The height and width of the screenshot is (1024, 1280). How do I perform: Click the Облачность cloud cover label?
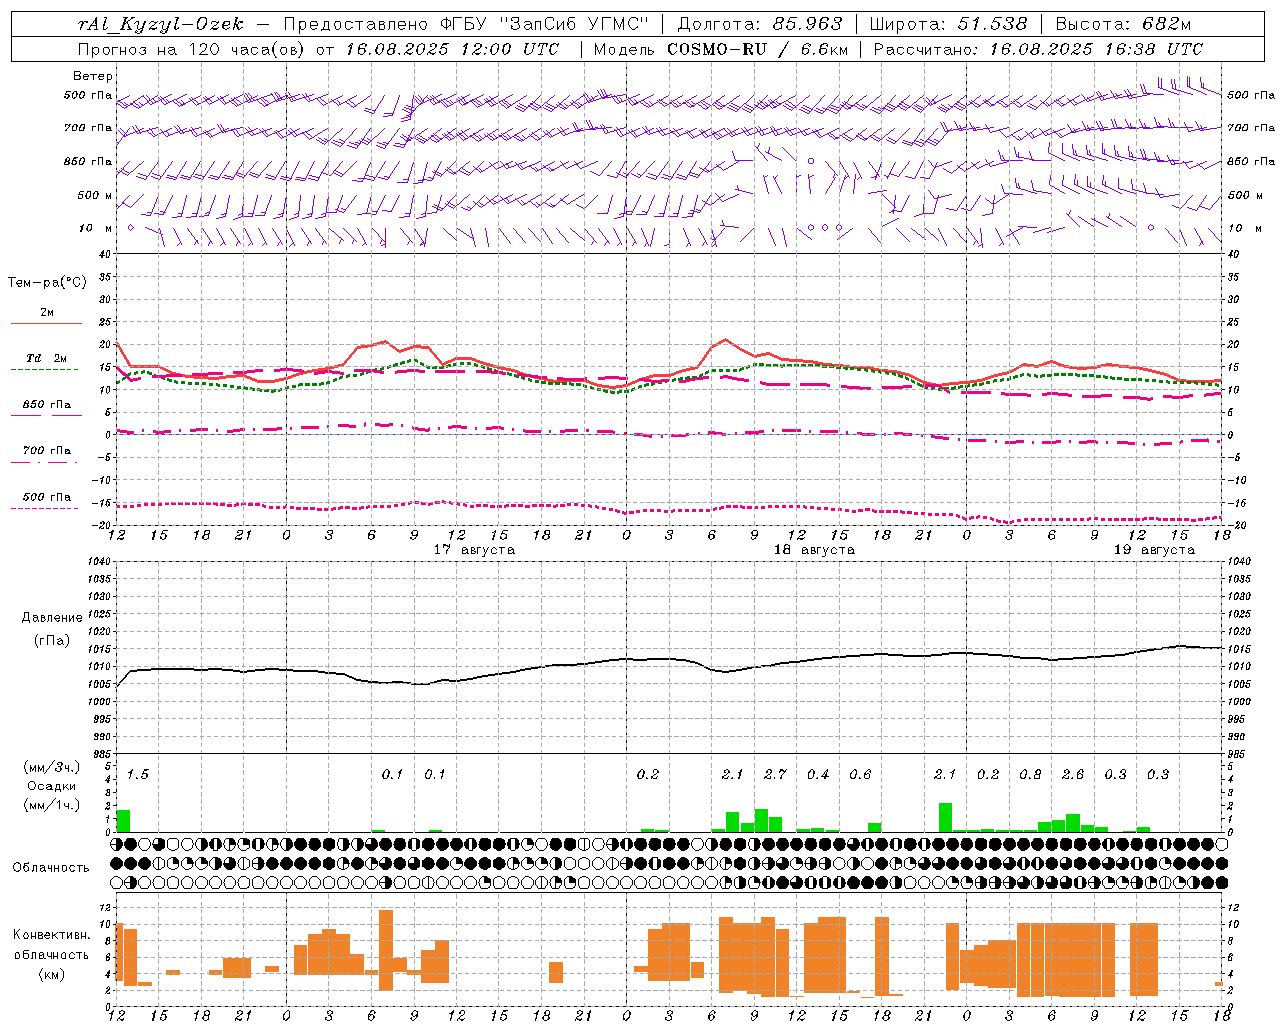[x=51, y=868]
